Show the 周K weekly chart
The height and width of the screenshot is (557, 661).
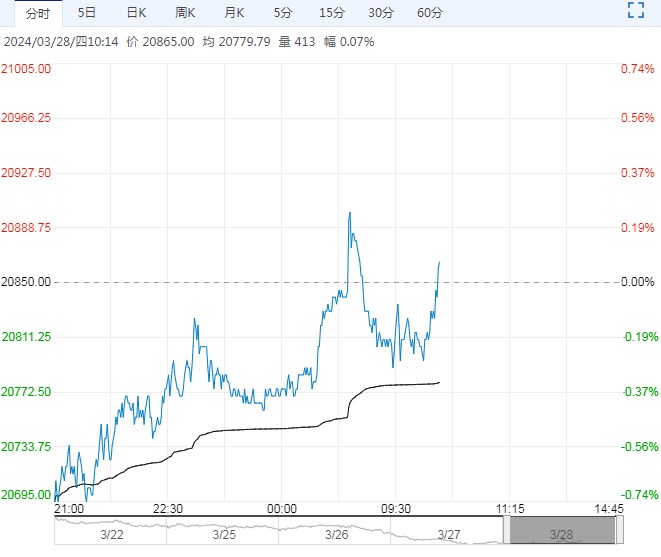(x=185, y=13)
